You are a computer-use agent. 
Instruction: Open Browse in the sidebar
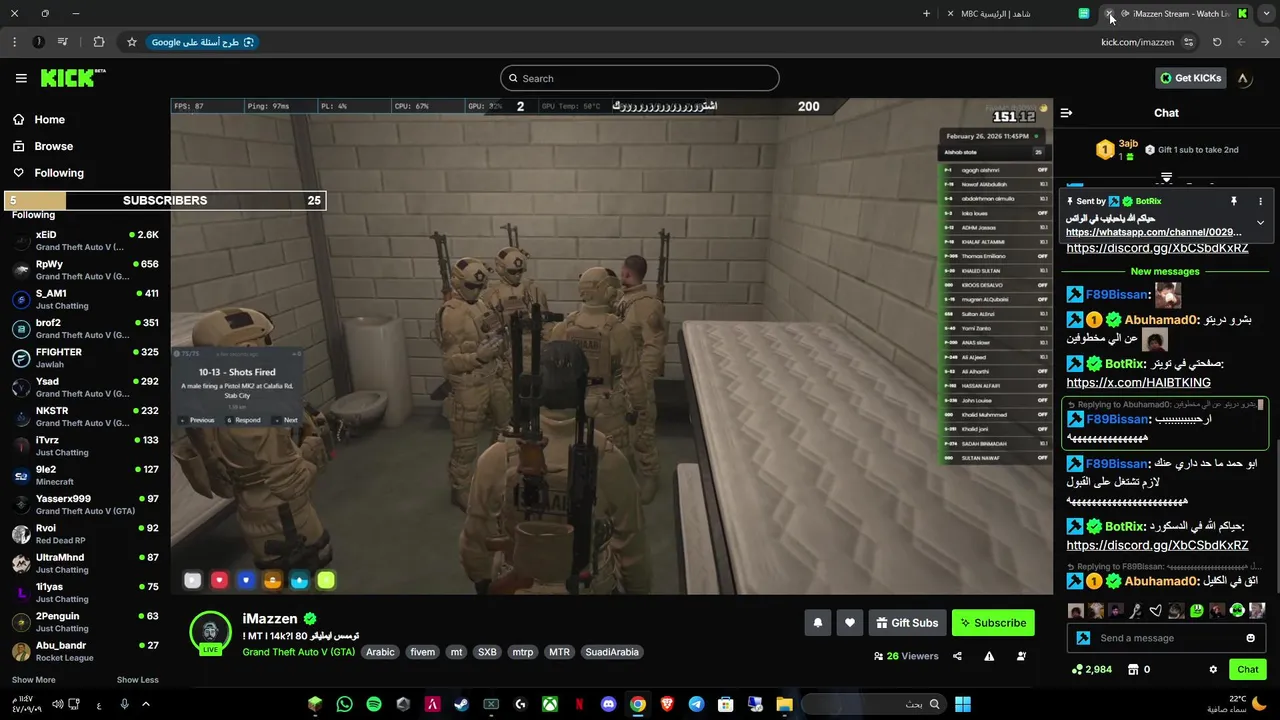43,146
